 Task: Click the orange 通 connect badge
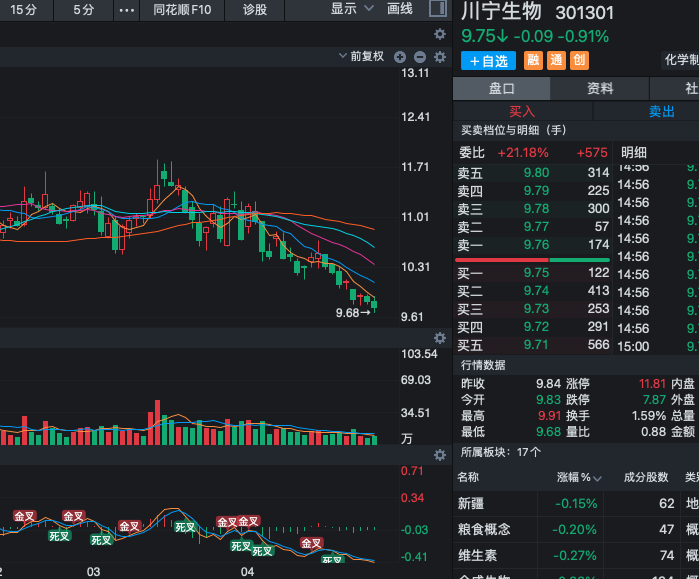[556, 60]
